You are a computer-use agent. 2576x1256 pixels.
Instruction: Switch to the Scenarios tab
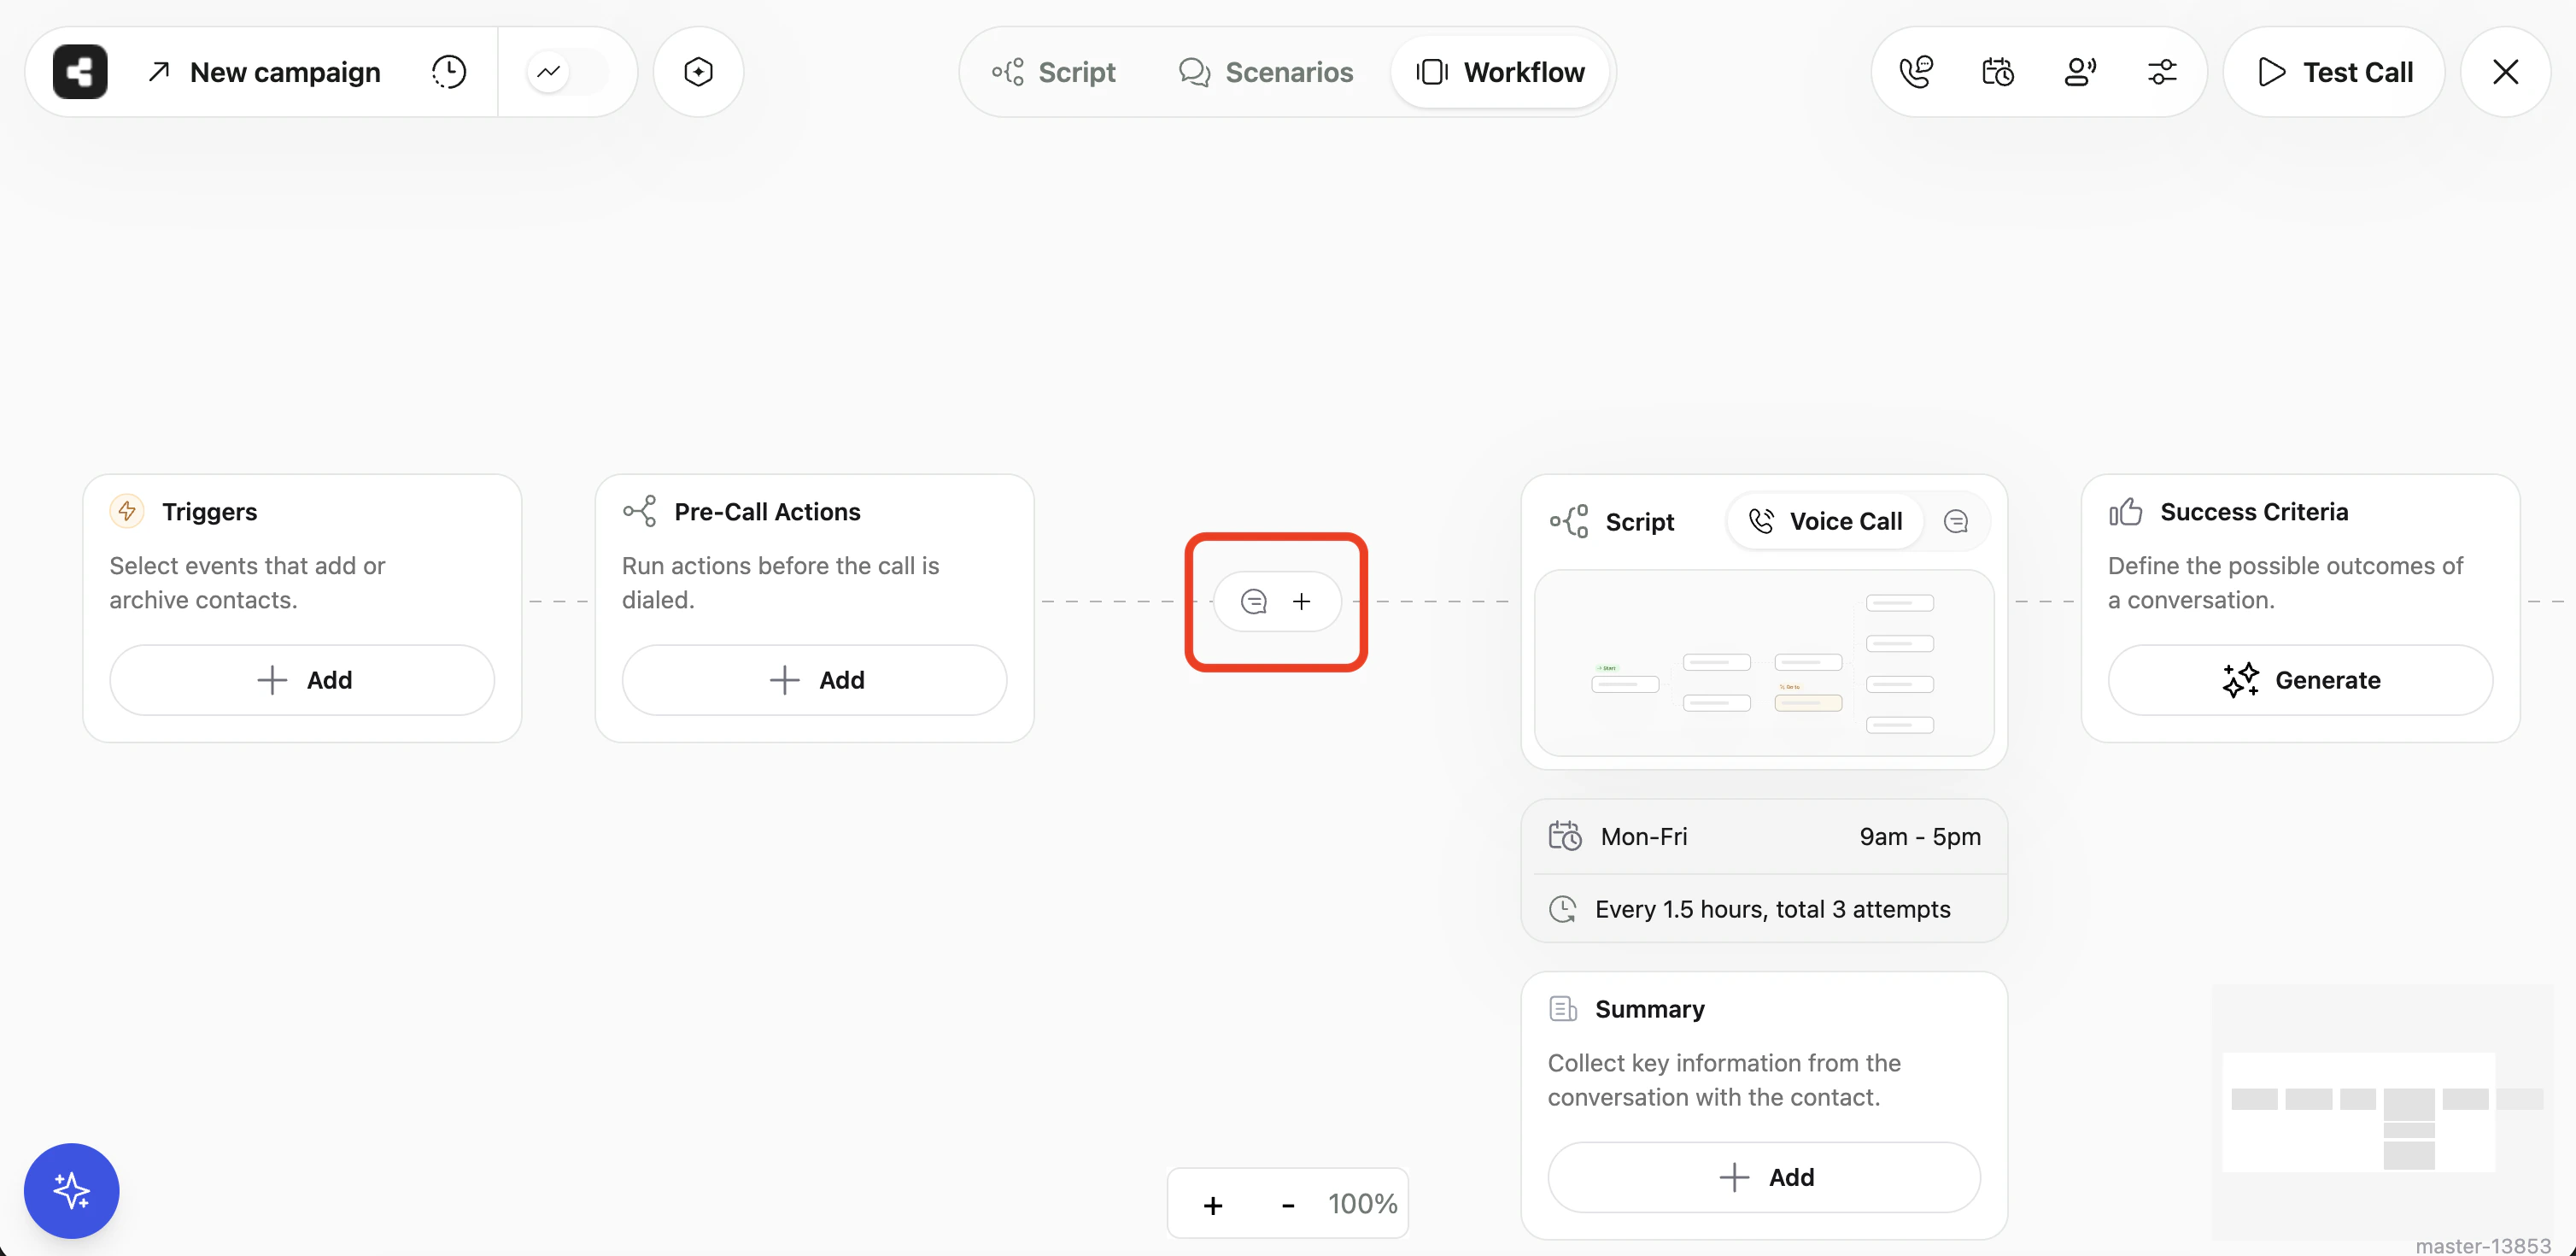(1265, 71)
